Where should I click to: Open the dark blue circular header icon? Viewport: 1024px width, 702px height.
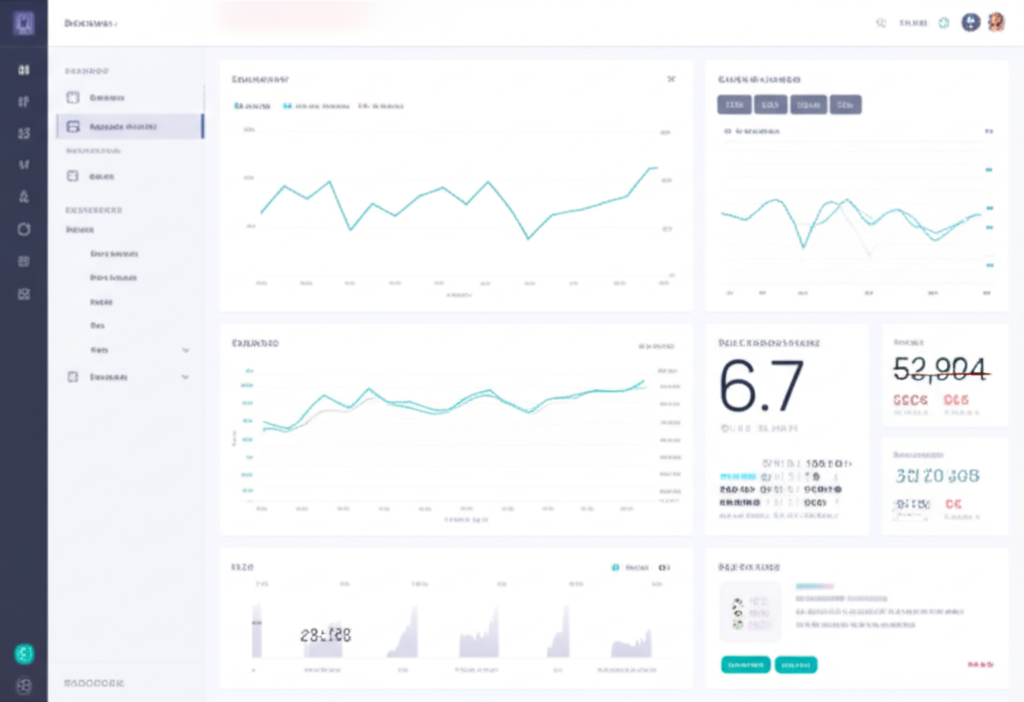tap(970, 22)
